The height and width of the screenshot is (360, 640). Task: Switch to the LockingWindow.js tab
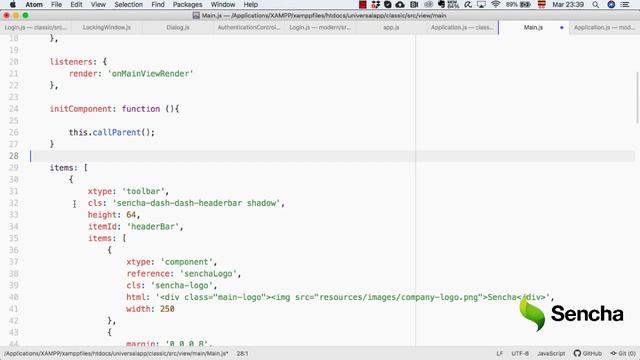pos(107,27)
